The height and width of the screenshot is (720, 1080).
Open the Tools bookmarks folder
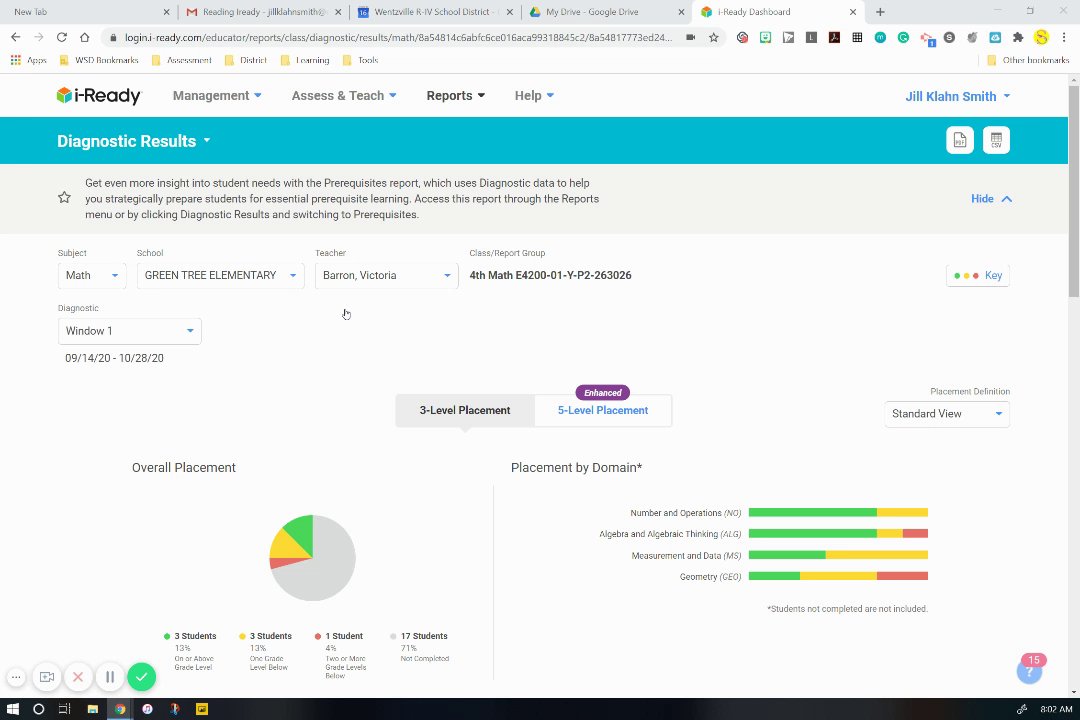[360, 61]
